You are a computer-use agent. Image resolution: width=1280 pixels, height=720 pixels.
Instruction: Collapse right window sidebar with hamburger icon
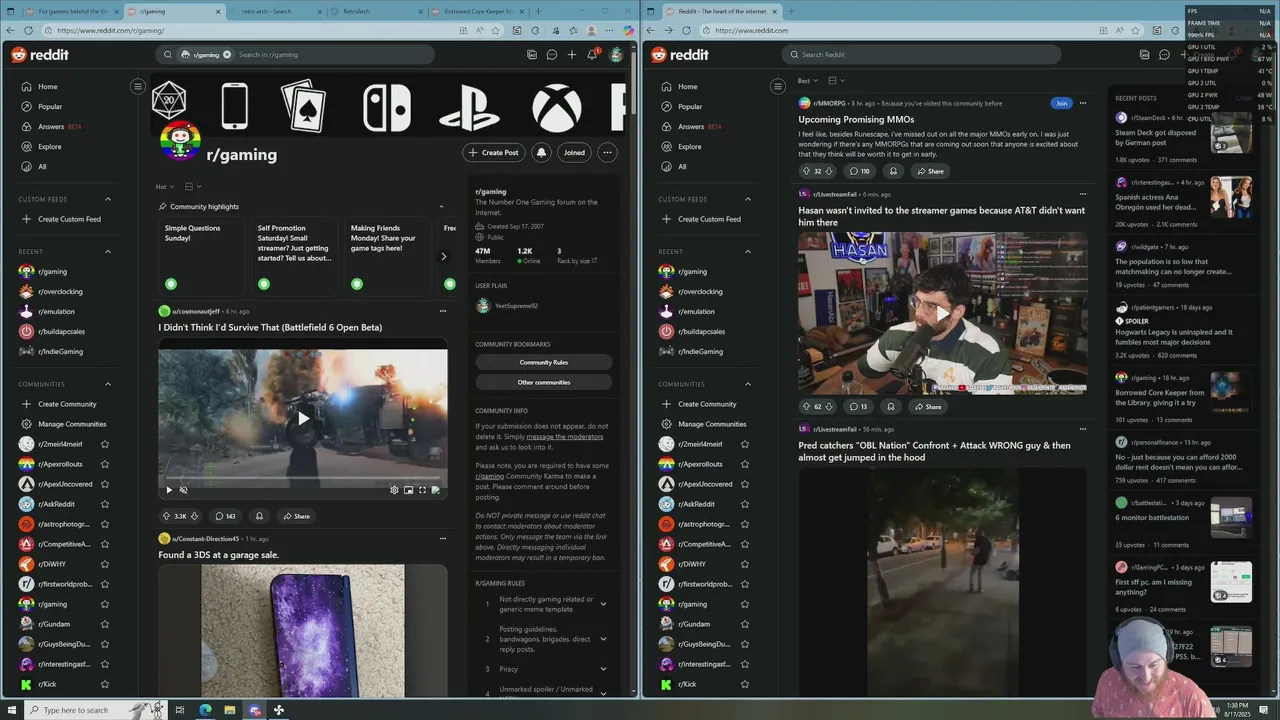click(x=778, y=87)
